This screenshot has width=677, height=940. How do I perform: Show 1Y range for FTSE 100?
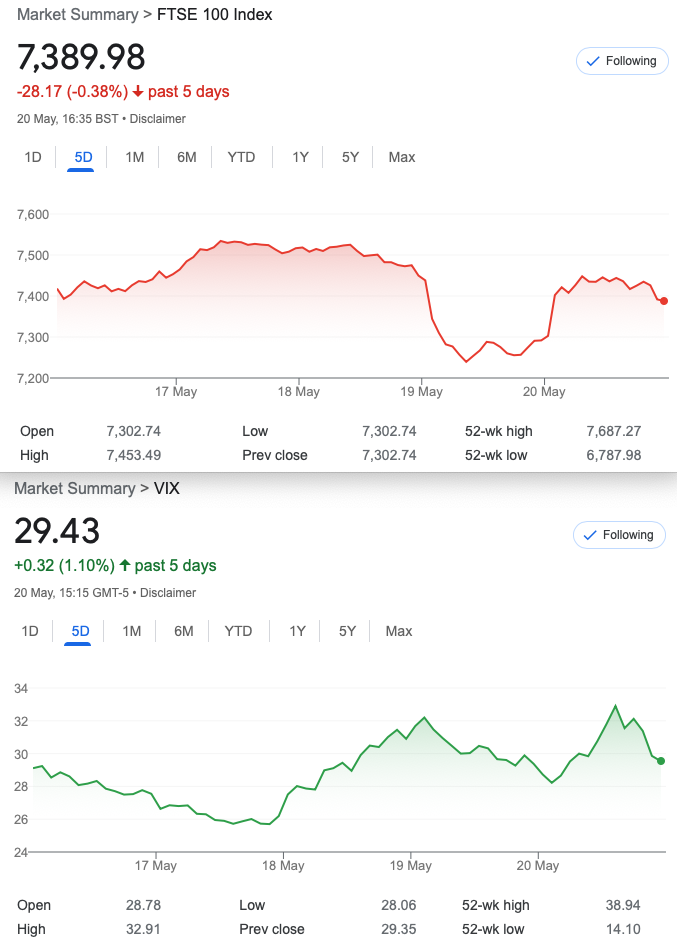(300, 158)
